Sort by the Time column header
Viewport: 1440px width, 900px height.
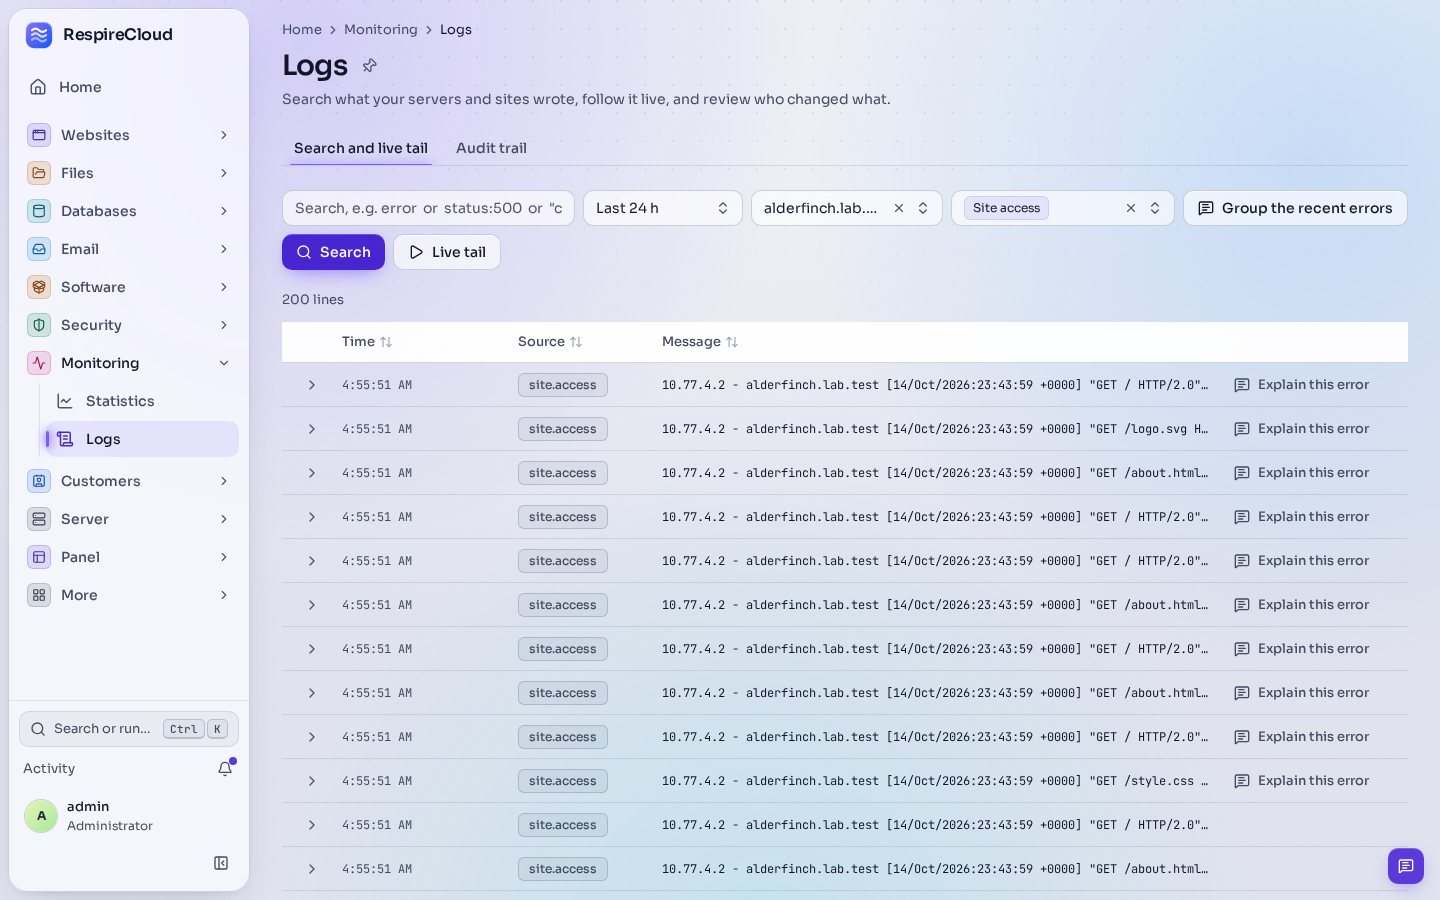pyautogui.click(x=367, y=342)
